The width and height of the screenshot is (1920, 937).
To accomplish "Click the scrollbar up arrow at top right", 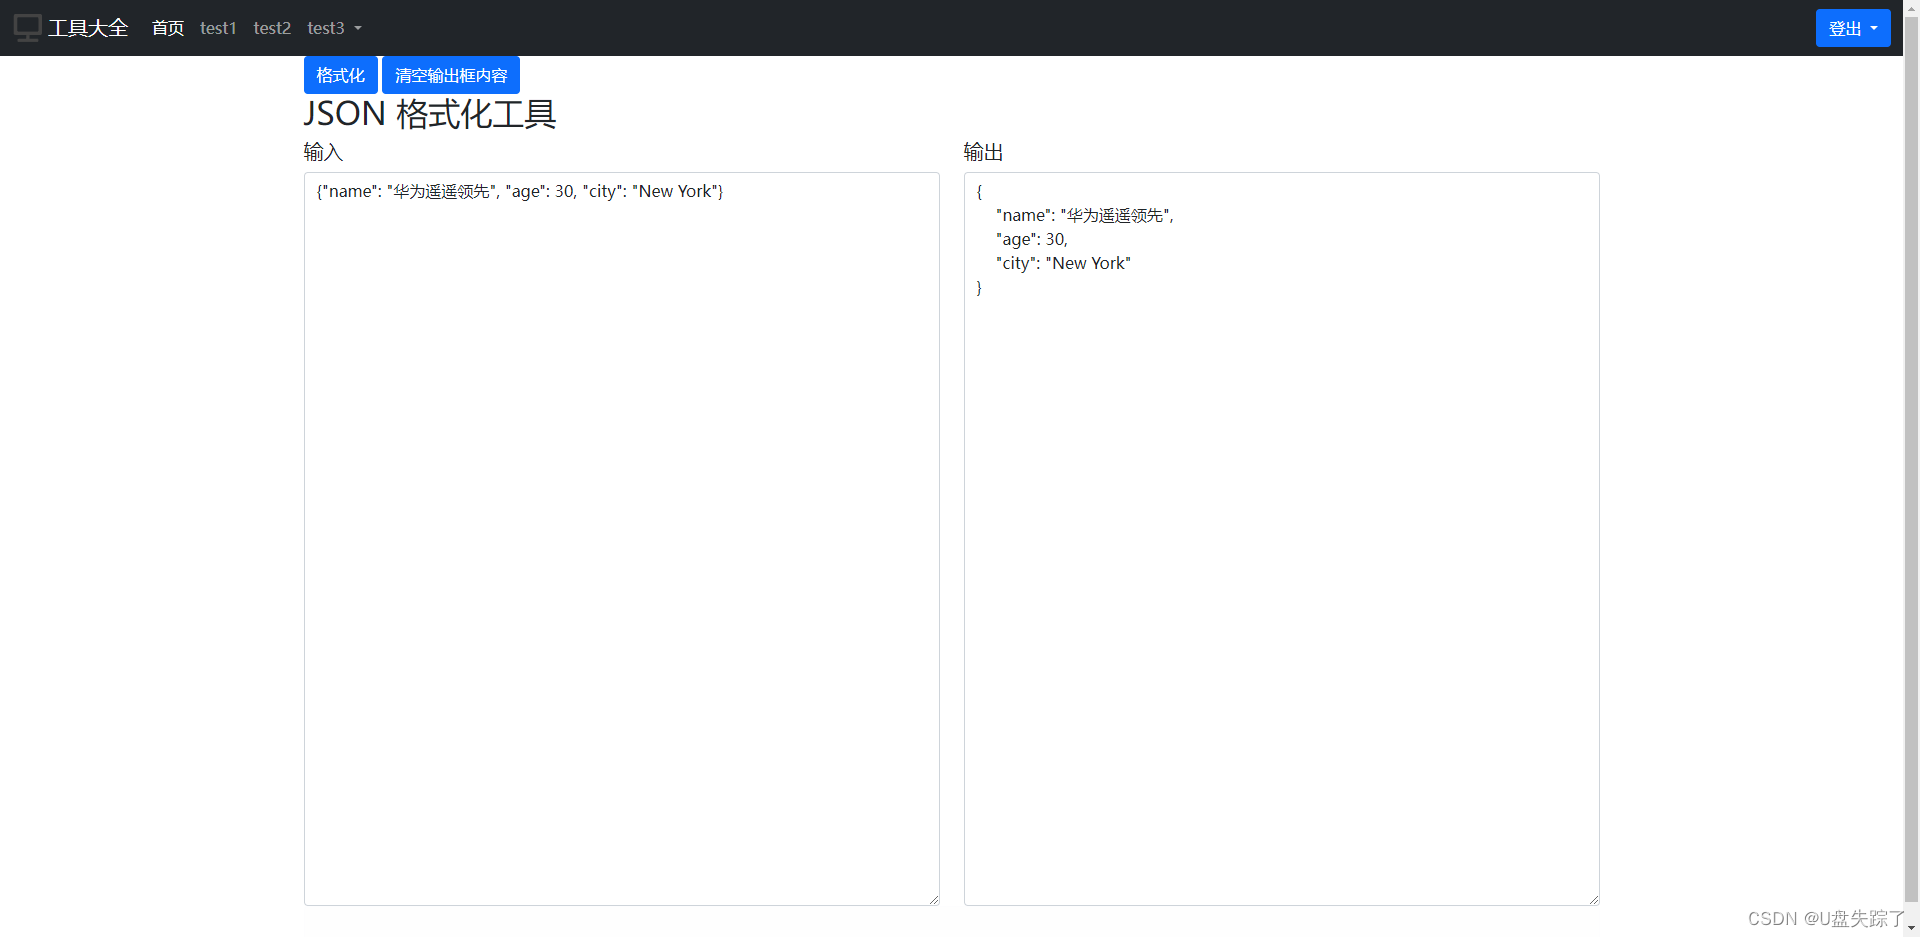I will (1911, 8).
